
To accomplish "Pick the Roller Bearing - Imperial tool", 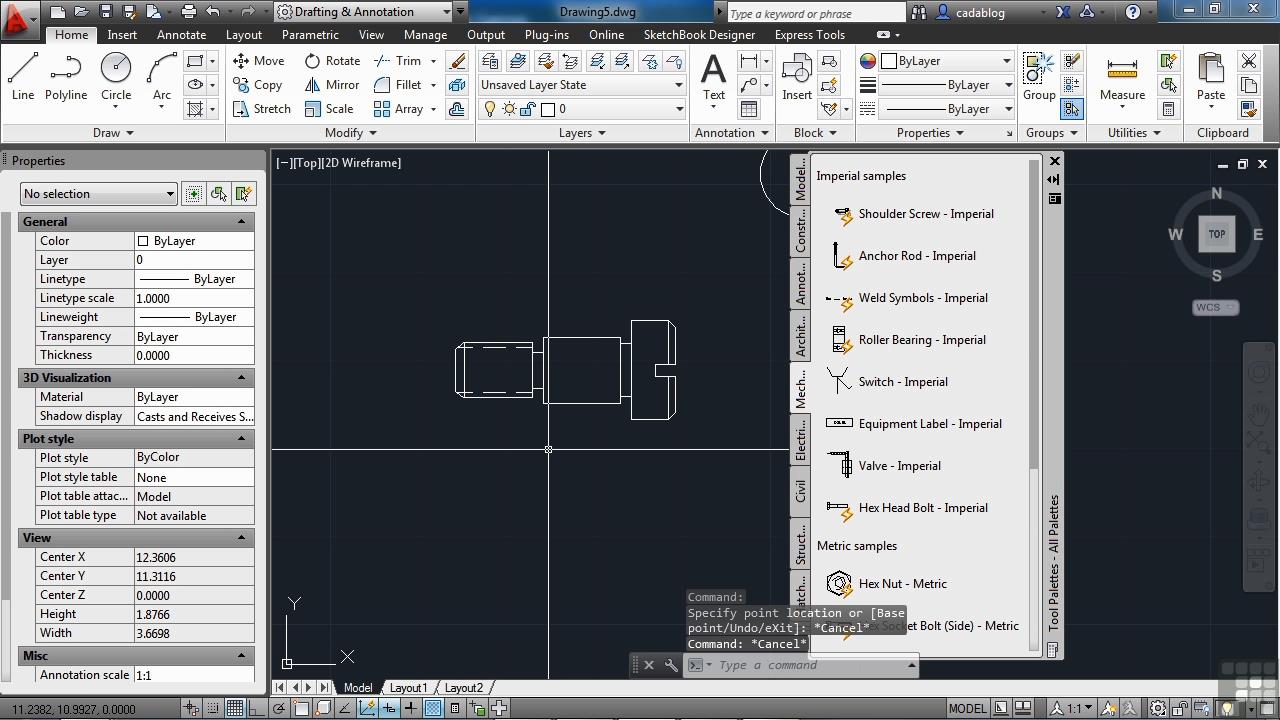I will pos(921,340).
